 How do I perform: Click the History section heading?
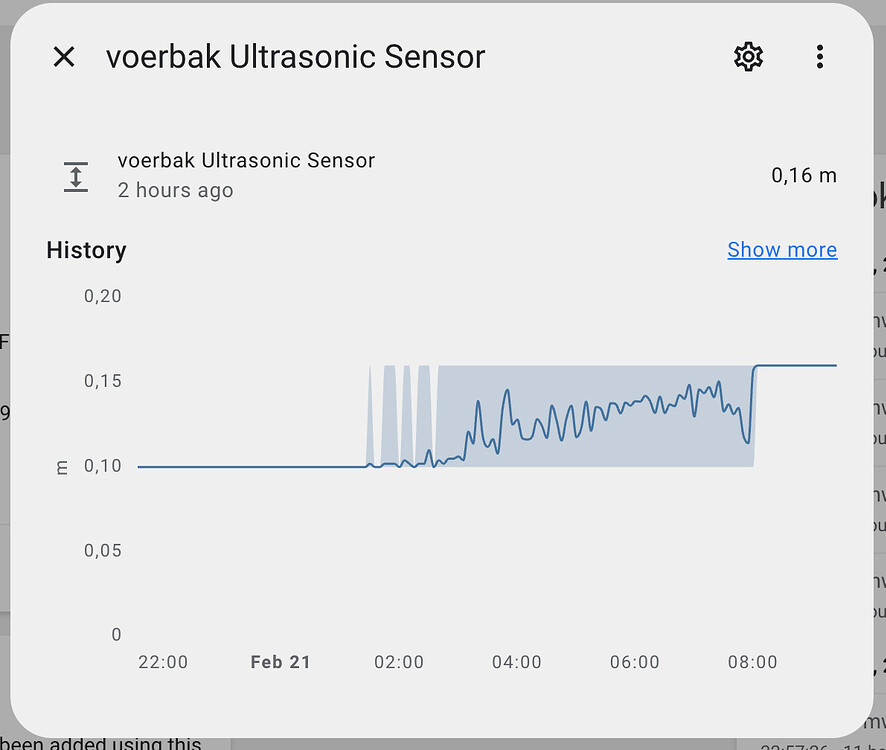(86, 250)
